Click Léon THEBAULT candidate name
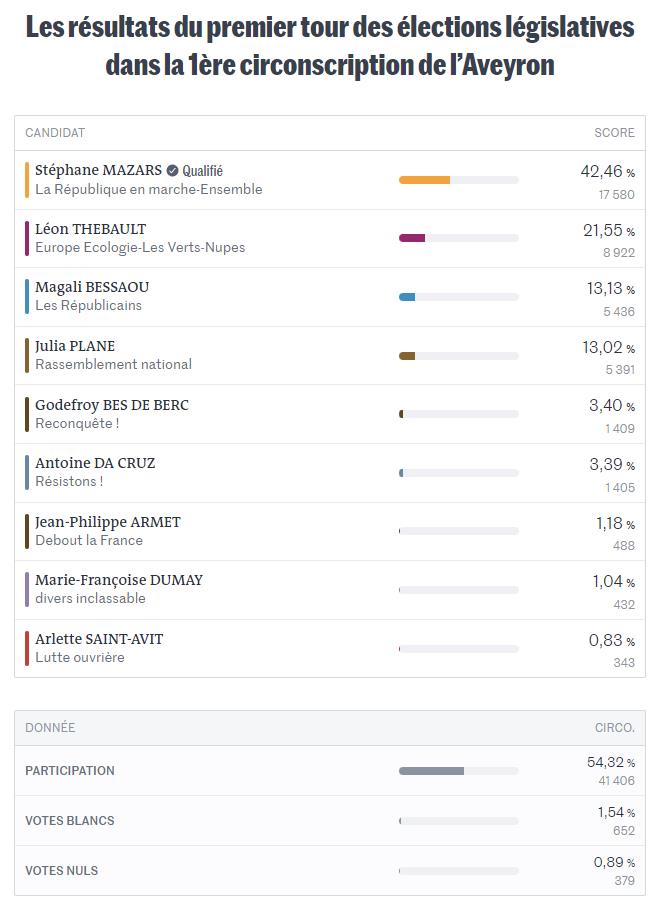Screen dimensions: 654x903 90,229
